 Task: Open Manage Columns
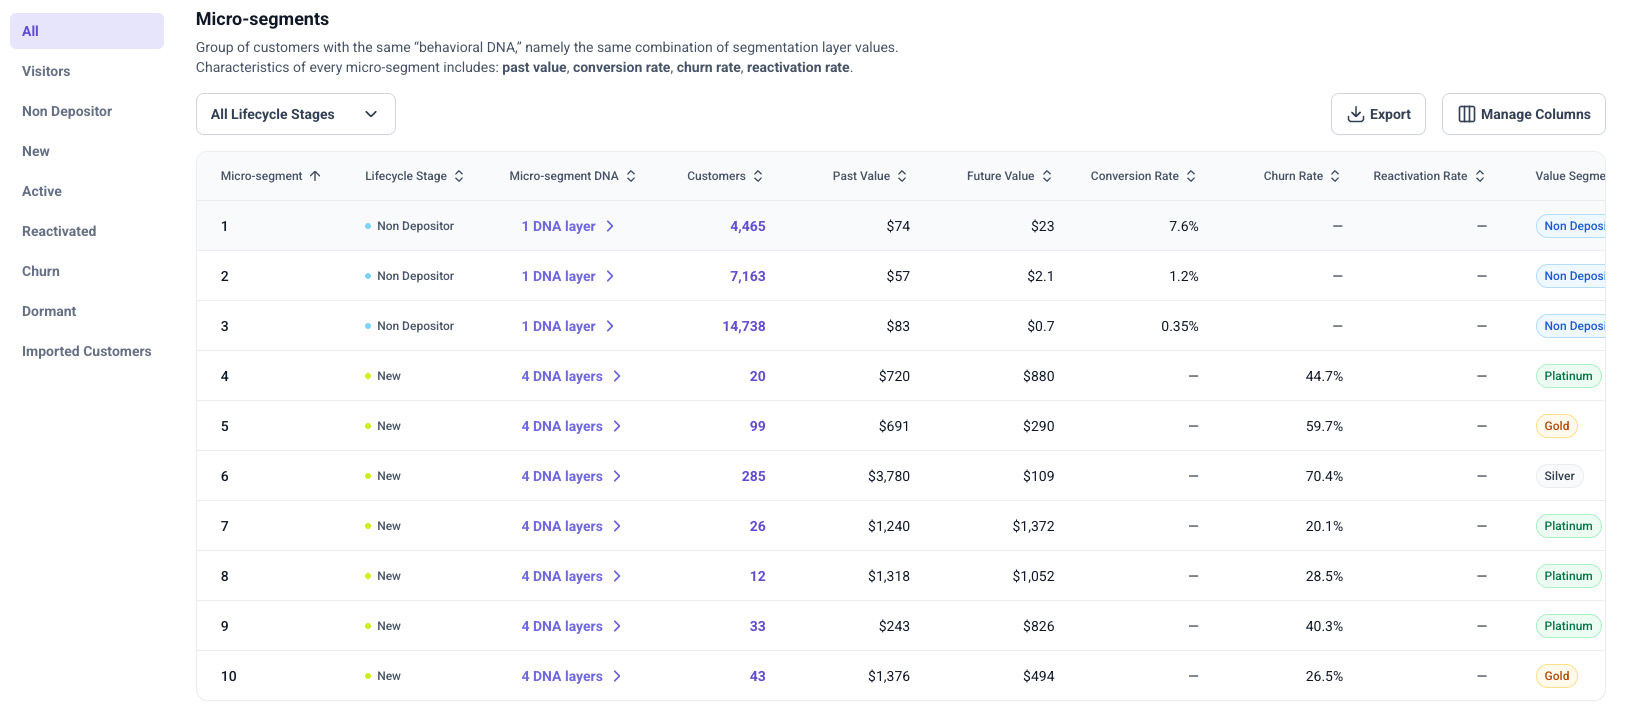1524,114
